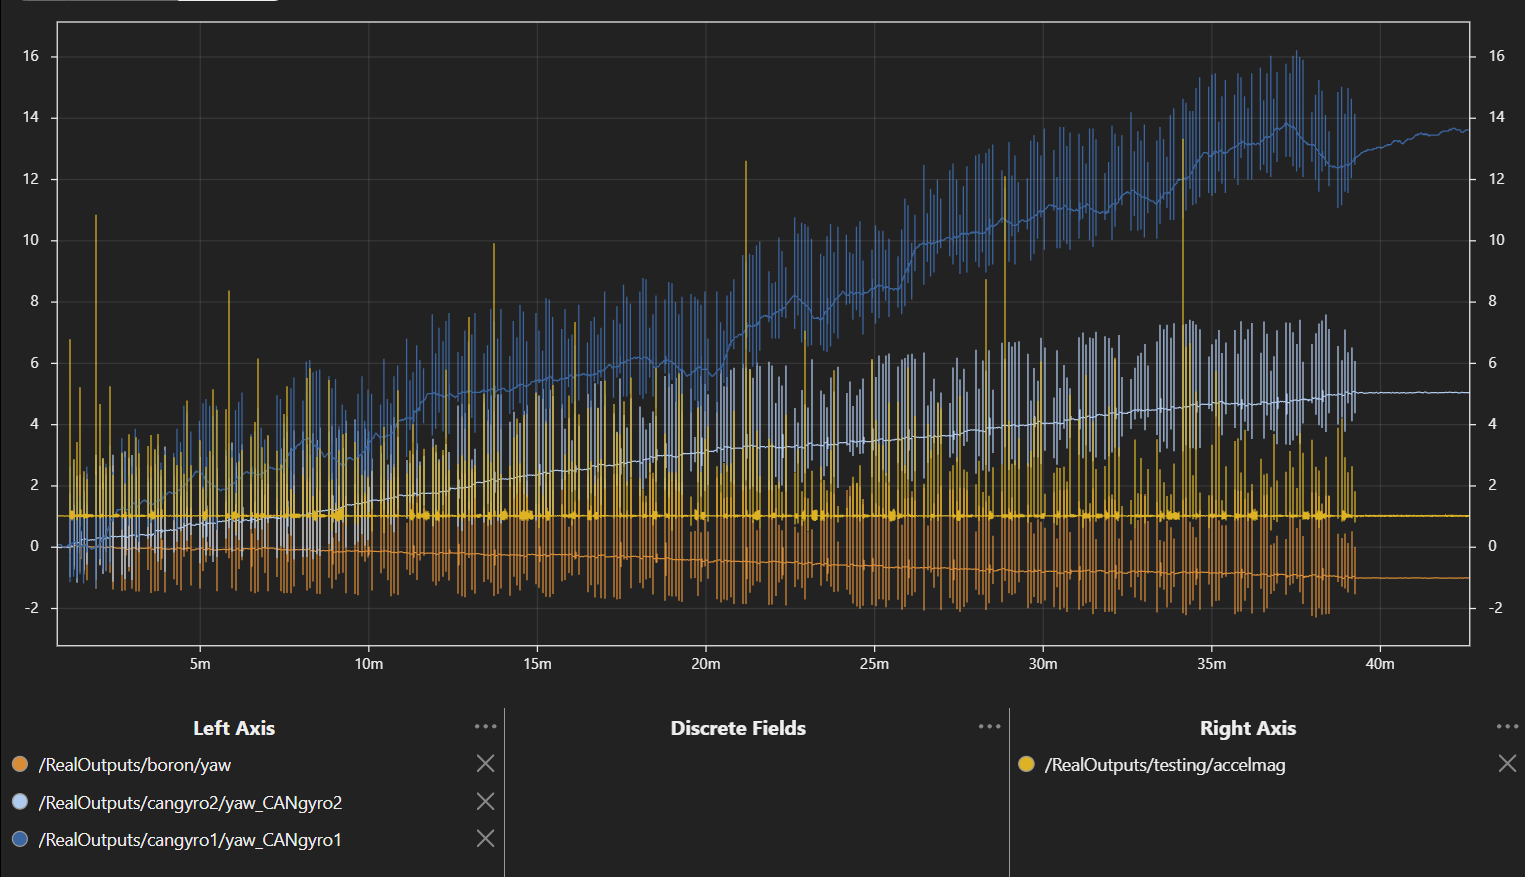Select the /RealOutputs/cangyro2/yaw_CANgyro2 label
The image size is (1525, 877).
(190, 803)
